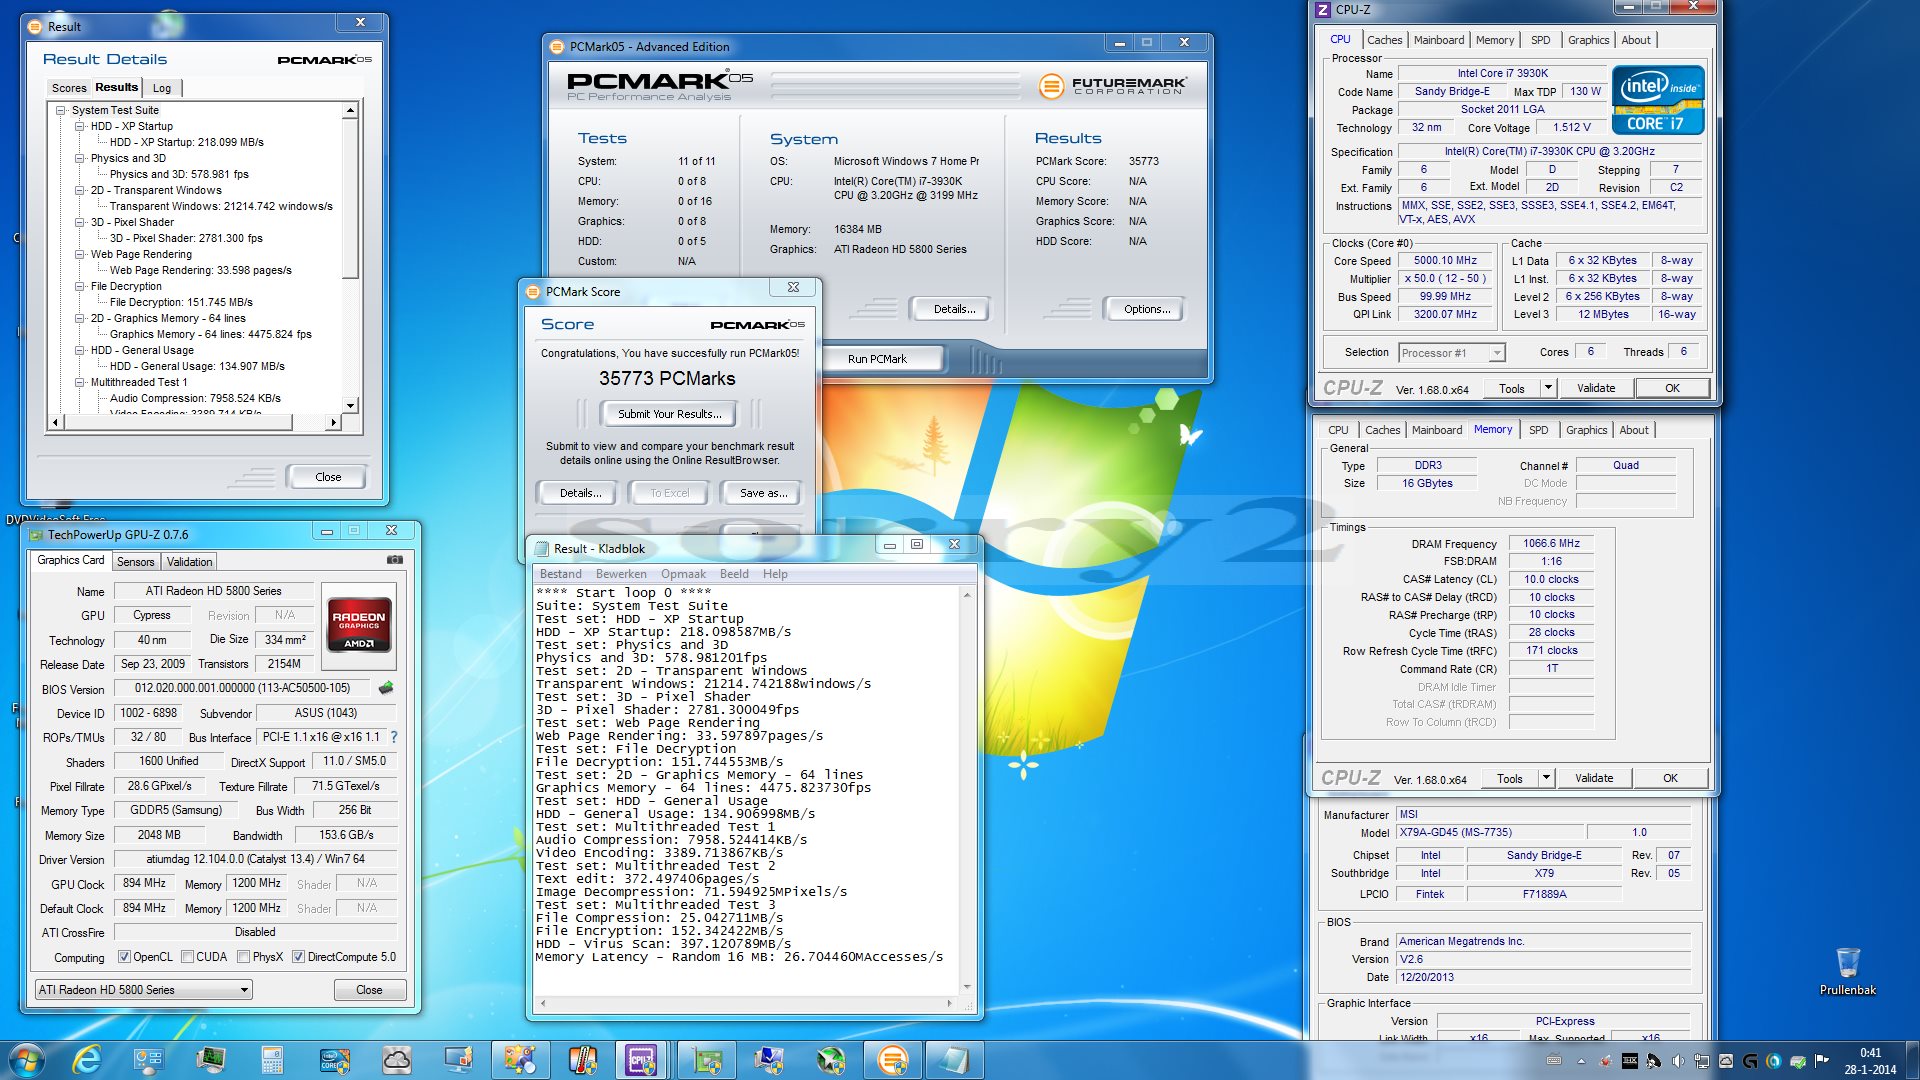Toggle the DirectCompute 5.0 checkbox
Image resolution: width=1920 pixels, height=1080 pixels.
pos(298,957)
